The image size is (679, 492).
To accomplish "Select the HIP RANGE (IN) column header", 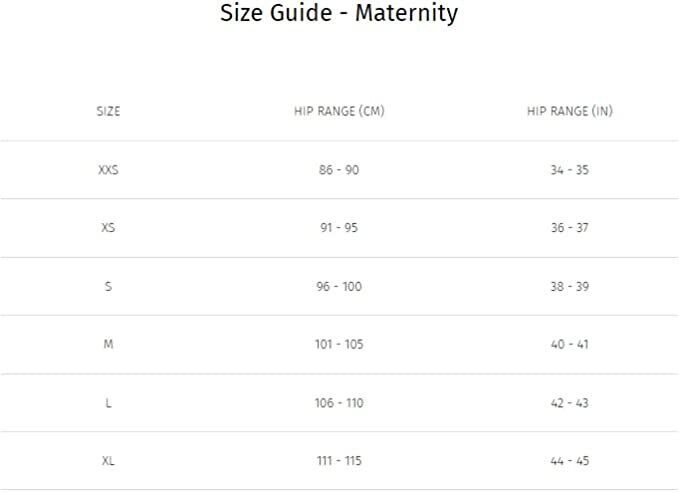I will (570, 111).
